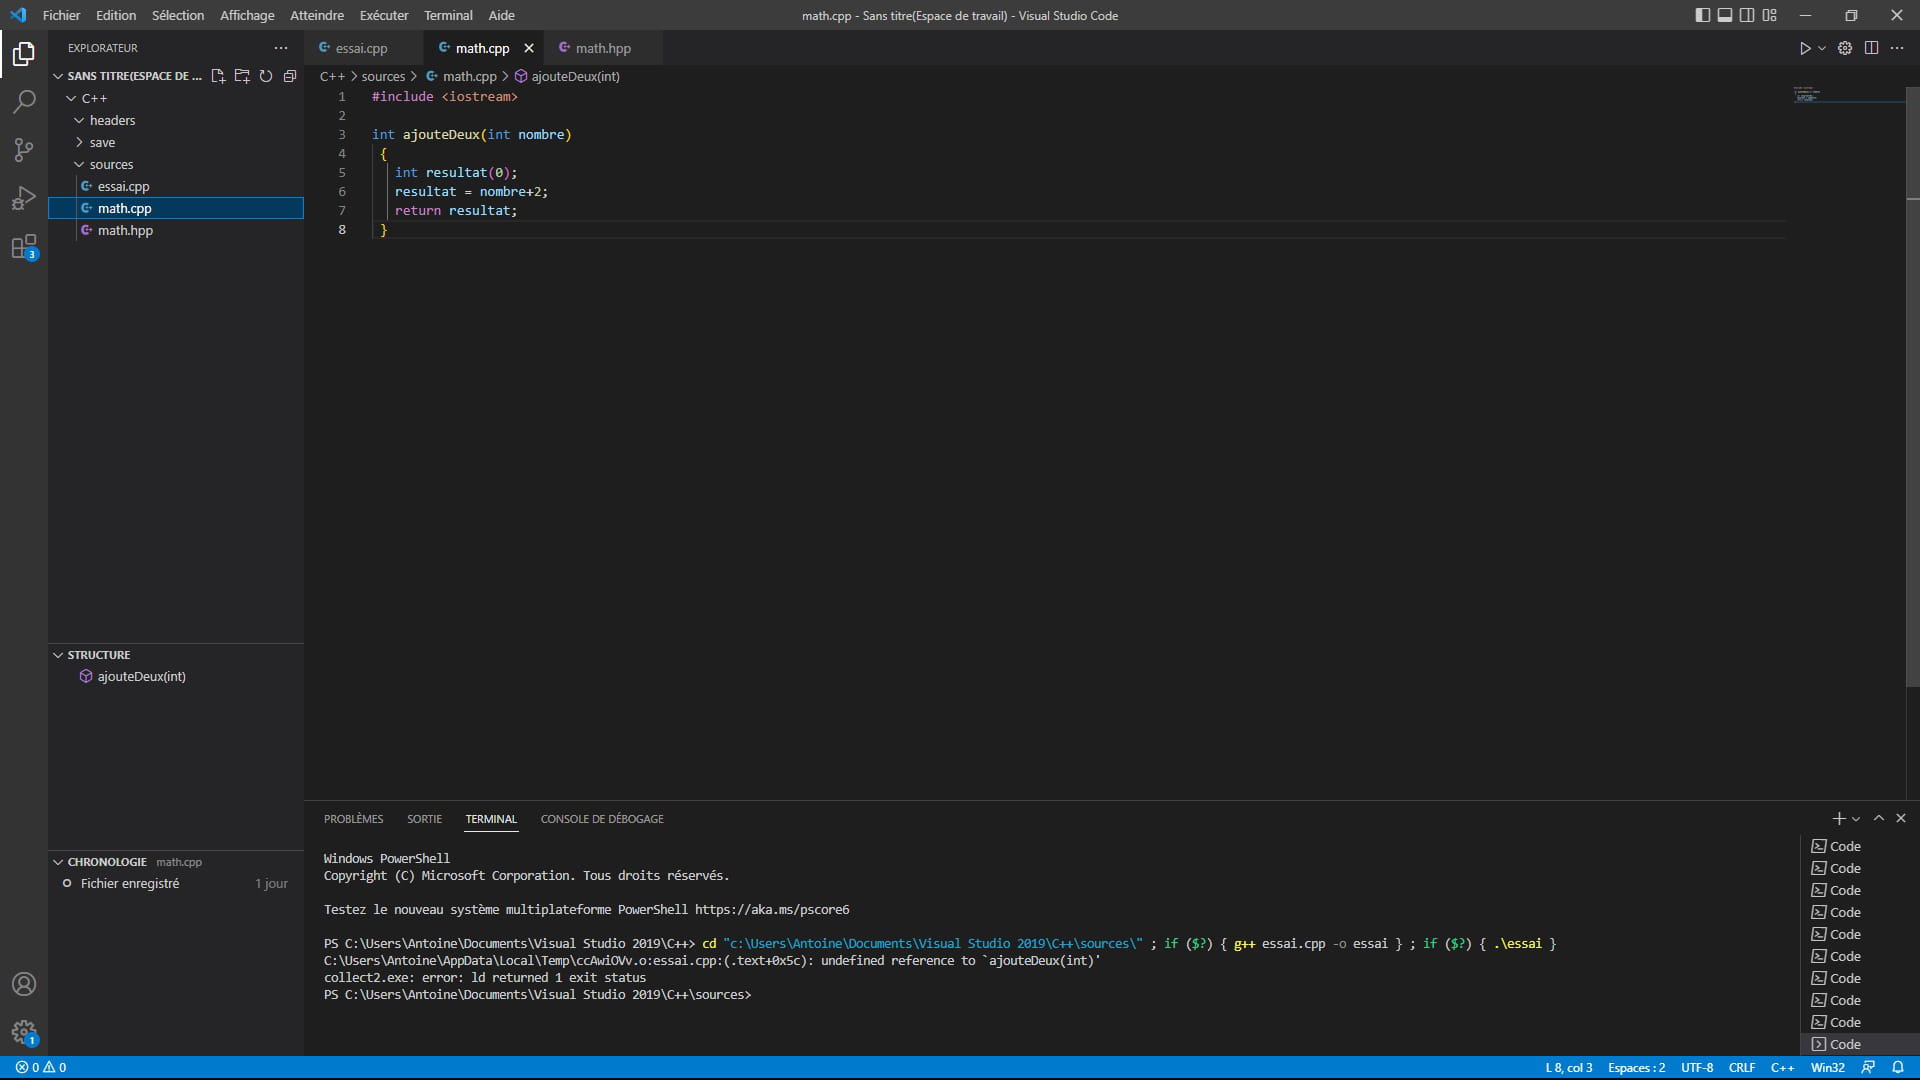Create a new folder in explorer
This screenshot has width=1920, height=1080.
coord(242,76)
